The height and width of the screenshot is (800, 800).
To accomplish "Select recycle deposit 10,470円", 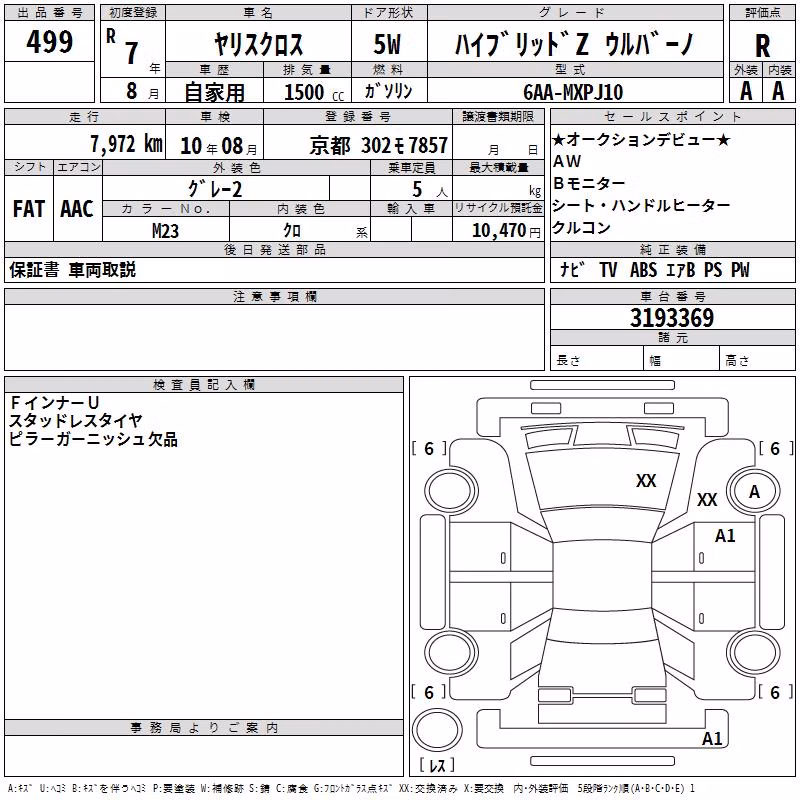I will (x=506, y=231).
